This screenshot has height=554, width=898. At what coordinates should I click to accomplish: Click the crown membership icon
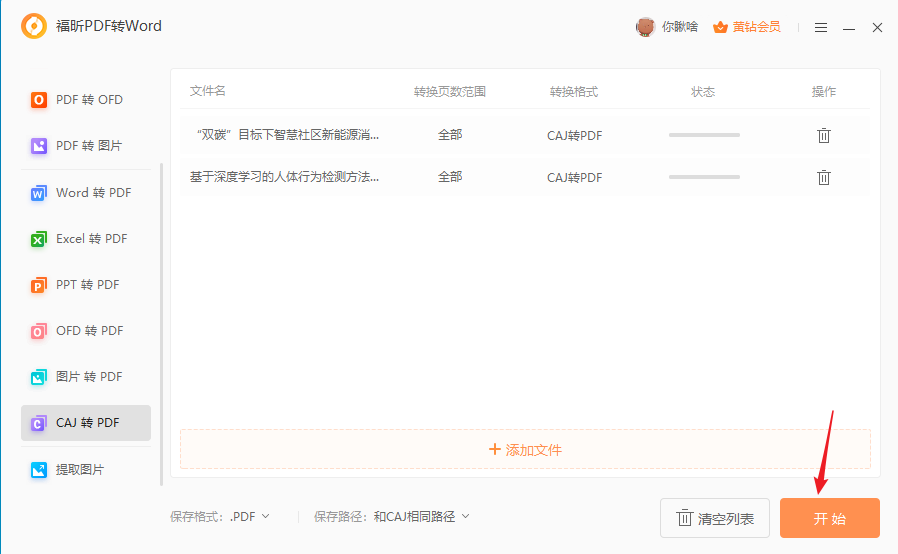click(719, 27)
